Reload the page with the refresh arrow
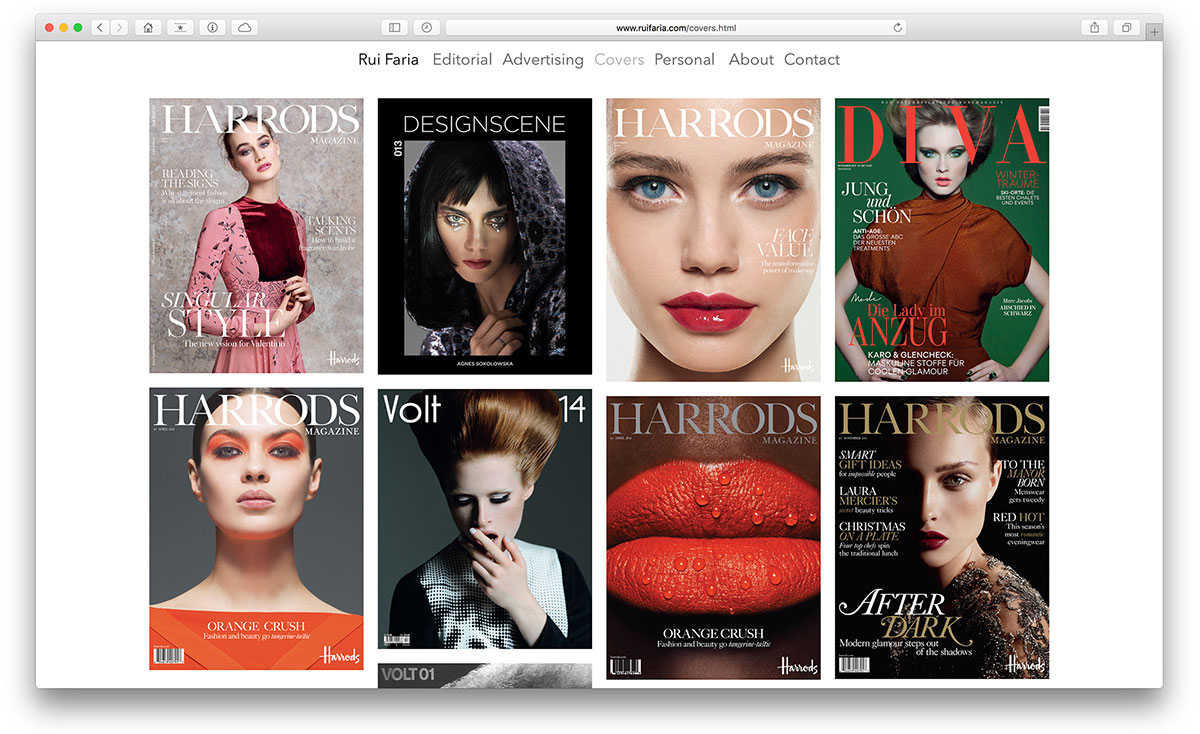This screenshot has width=1200, height=734. pos(897,28)
